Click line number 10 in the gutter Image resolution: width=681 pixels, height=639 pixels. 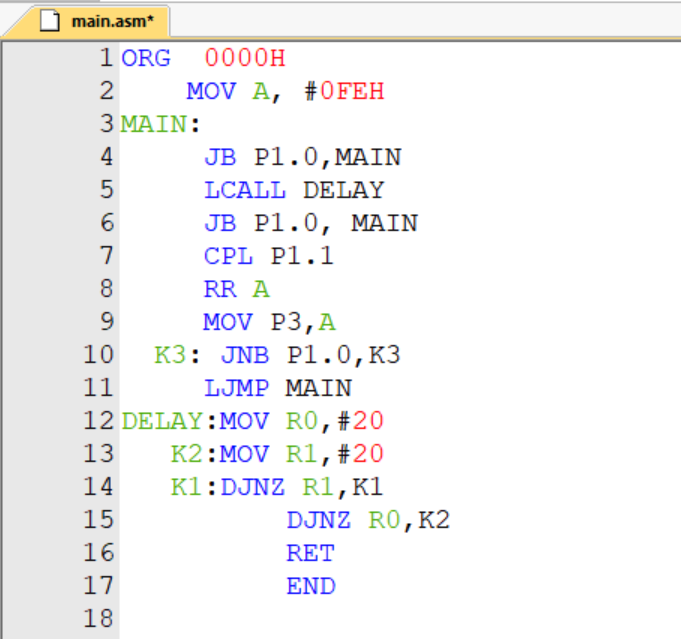[99, 354]
